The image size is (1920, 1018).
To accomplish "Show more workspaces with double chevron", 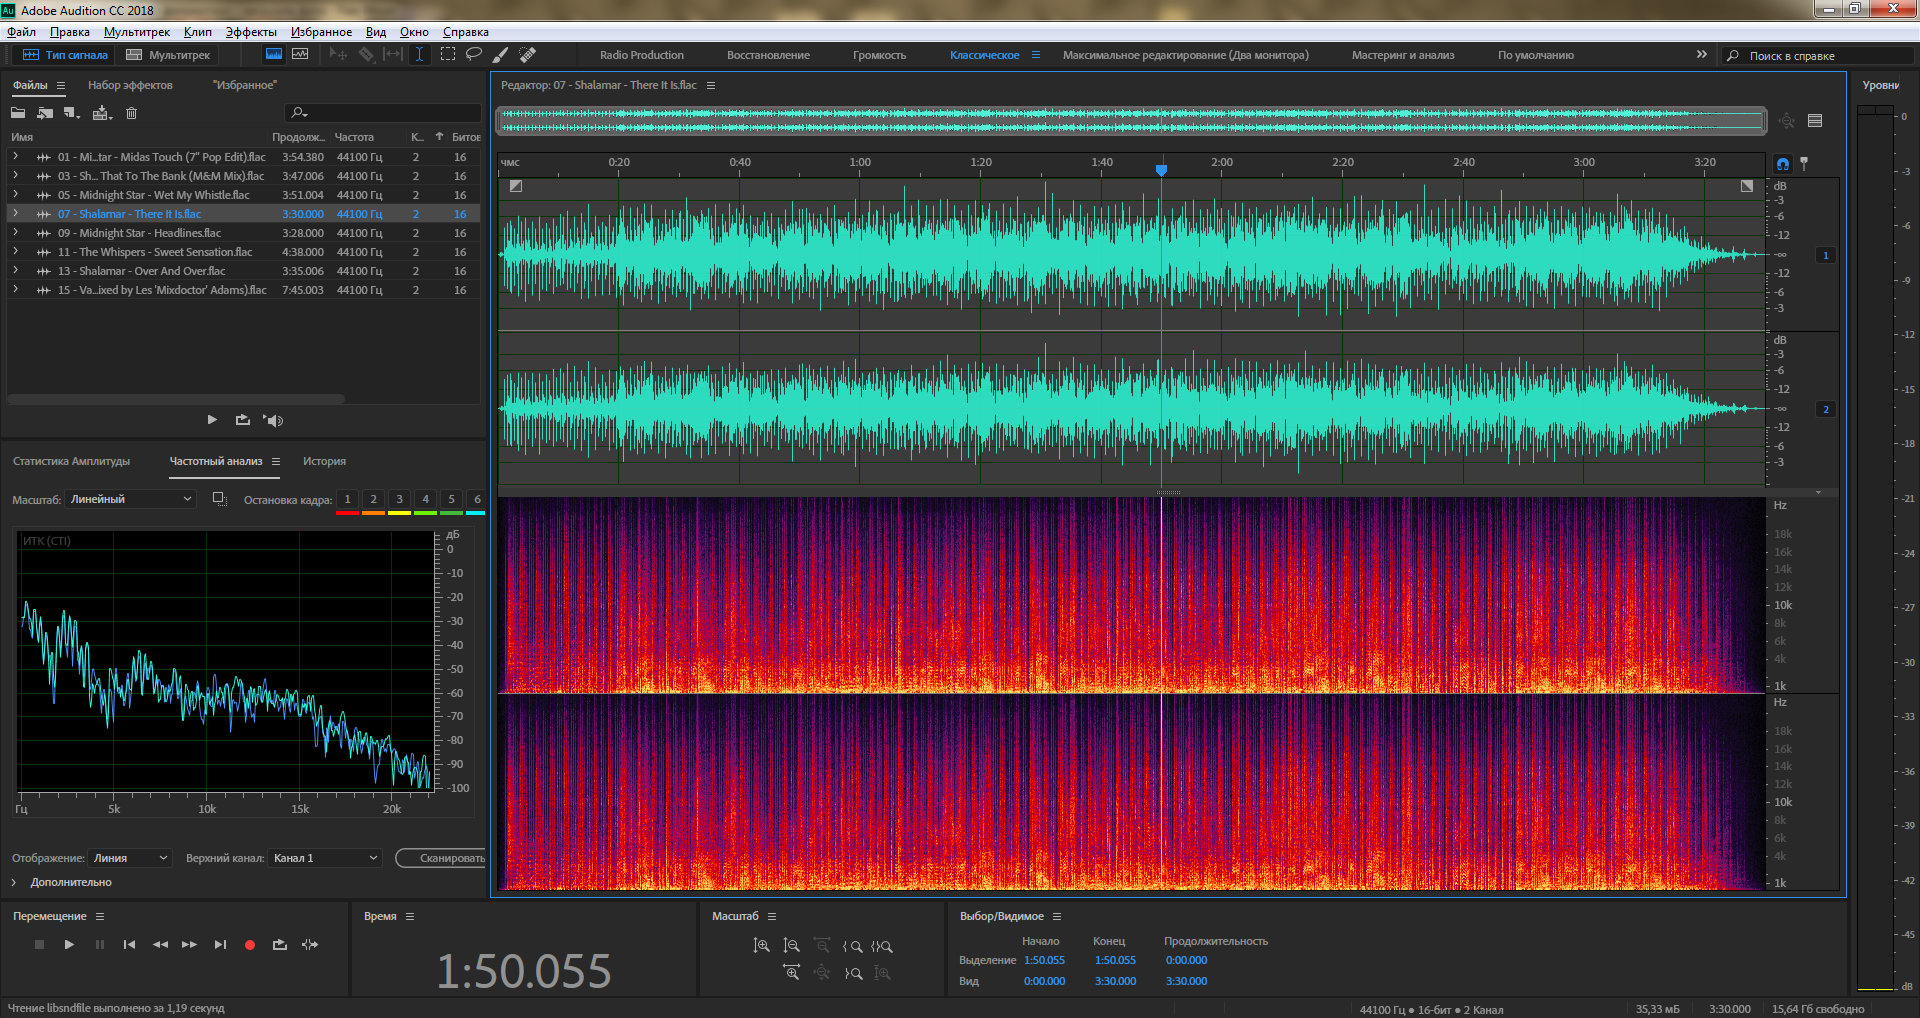I will coord(1702,55).
